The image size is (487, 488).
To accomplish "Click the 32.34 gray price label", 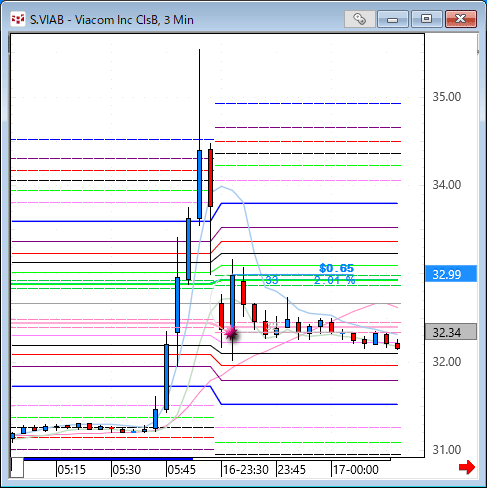I will (x=451, y=332).
